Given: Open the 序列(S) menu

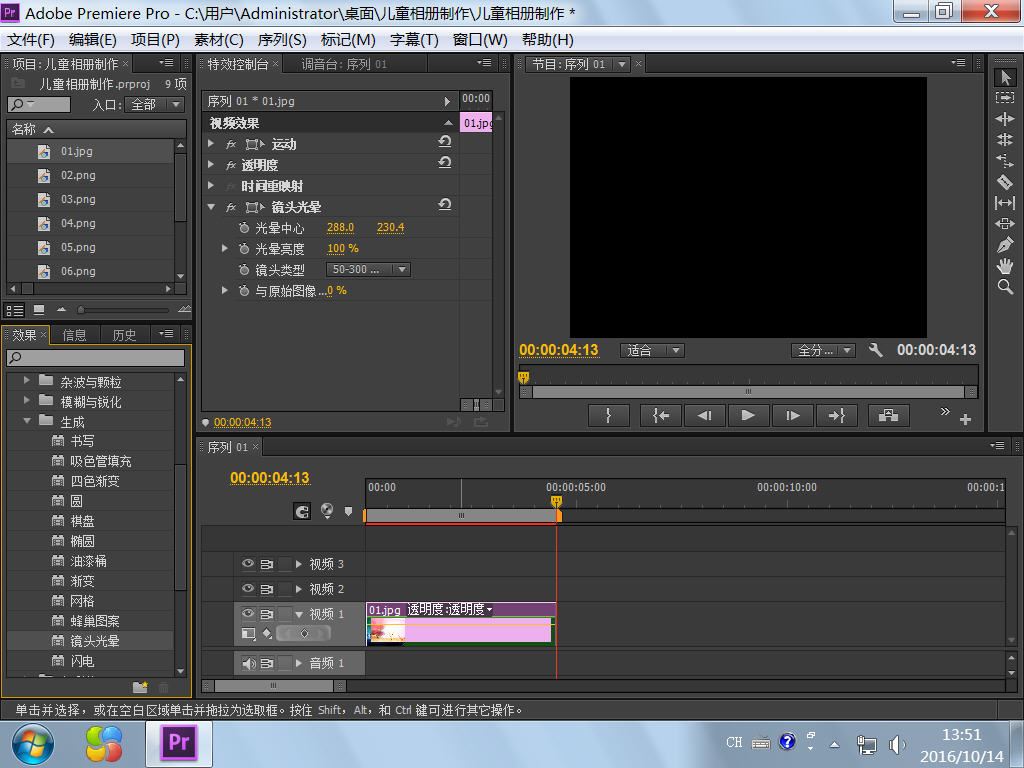Looking at the screenshot, I should (x=282, y=39).
